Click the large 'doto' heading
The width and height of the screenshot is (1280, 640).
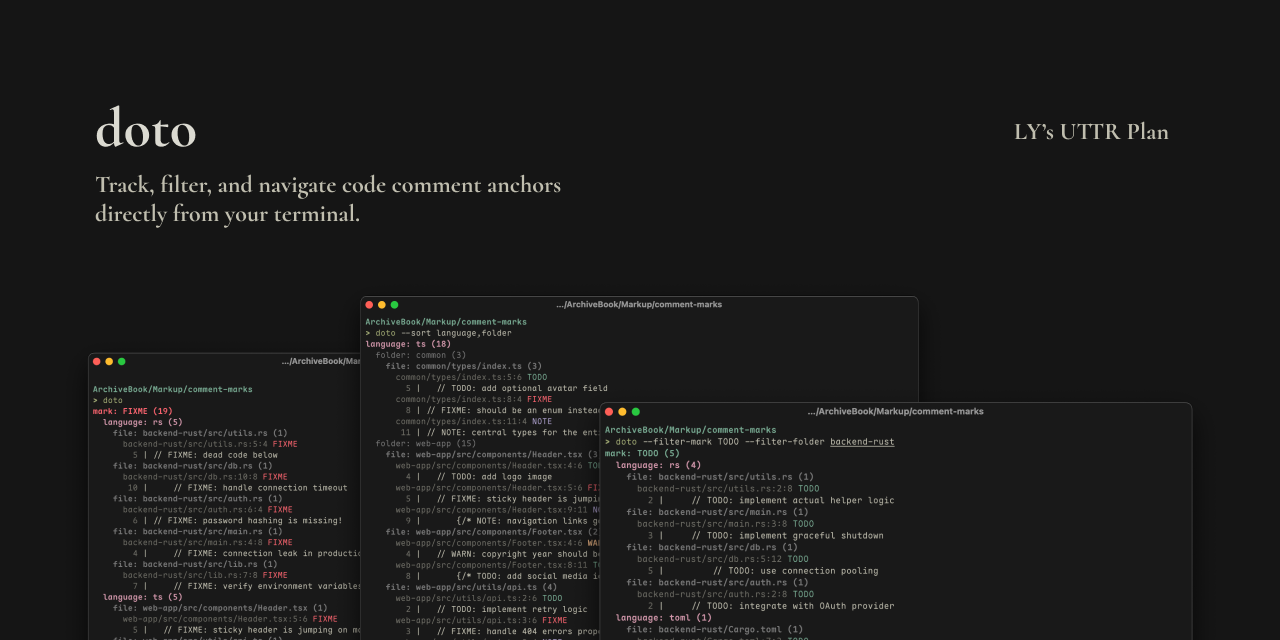coord(146,130)
